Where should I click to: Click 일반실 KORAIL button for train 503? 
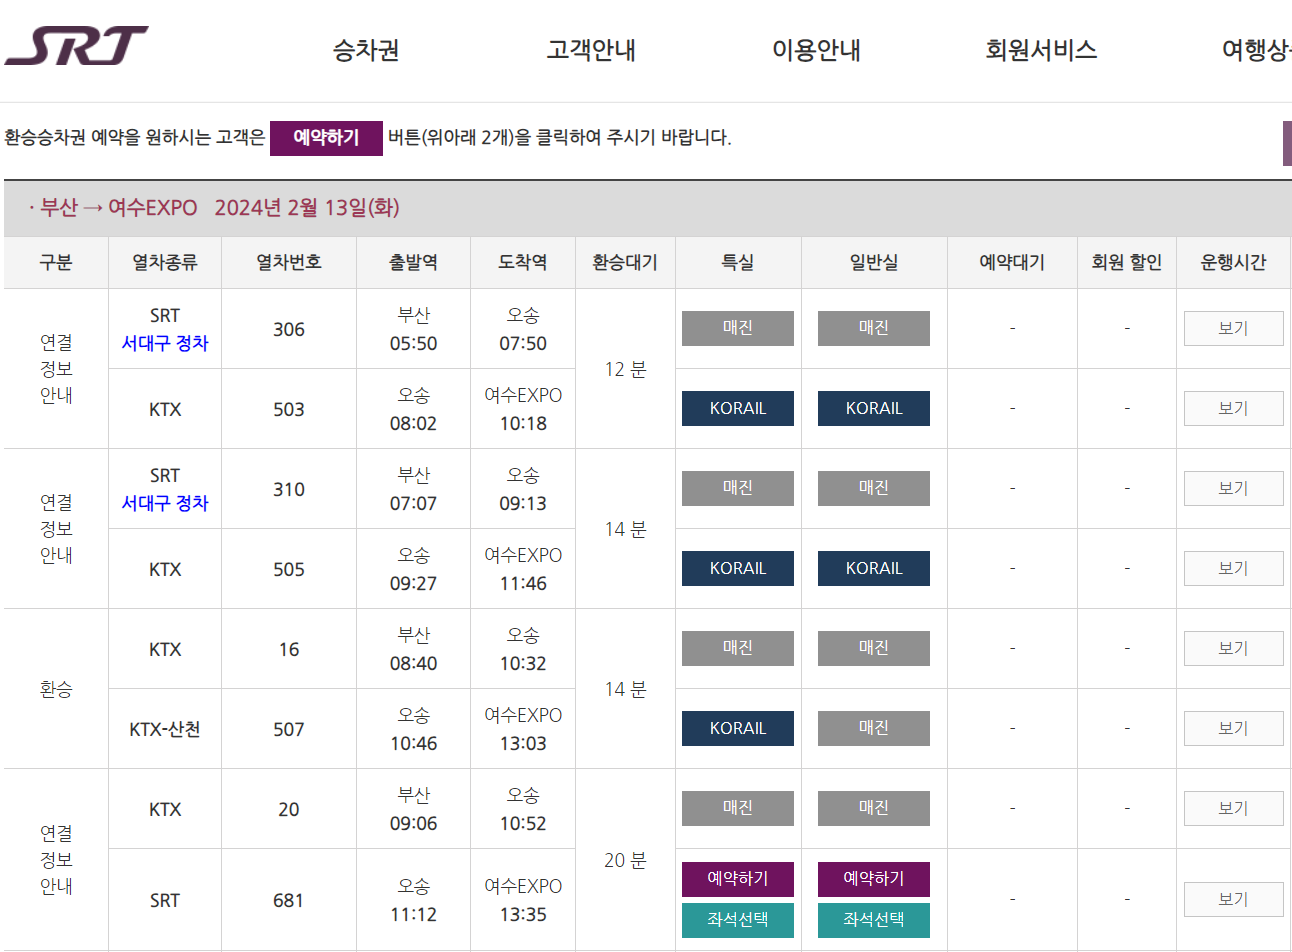coord(874,408)
